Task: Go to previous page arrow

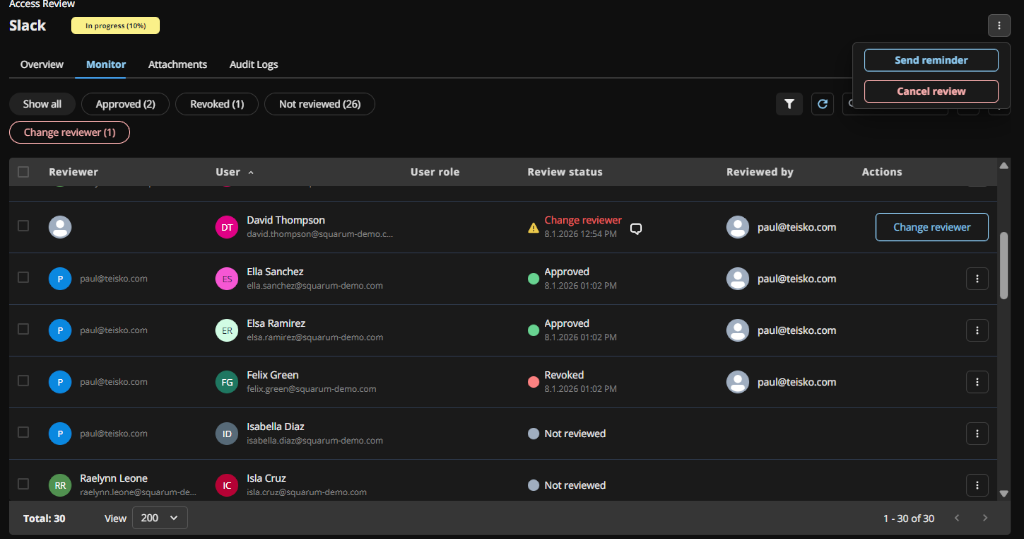Action: coord(957,517)
